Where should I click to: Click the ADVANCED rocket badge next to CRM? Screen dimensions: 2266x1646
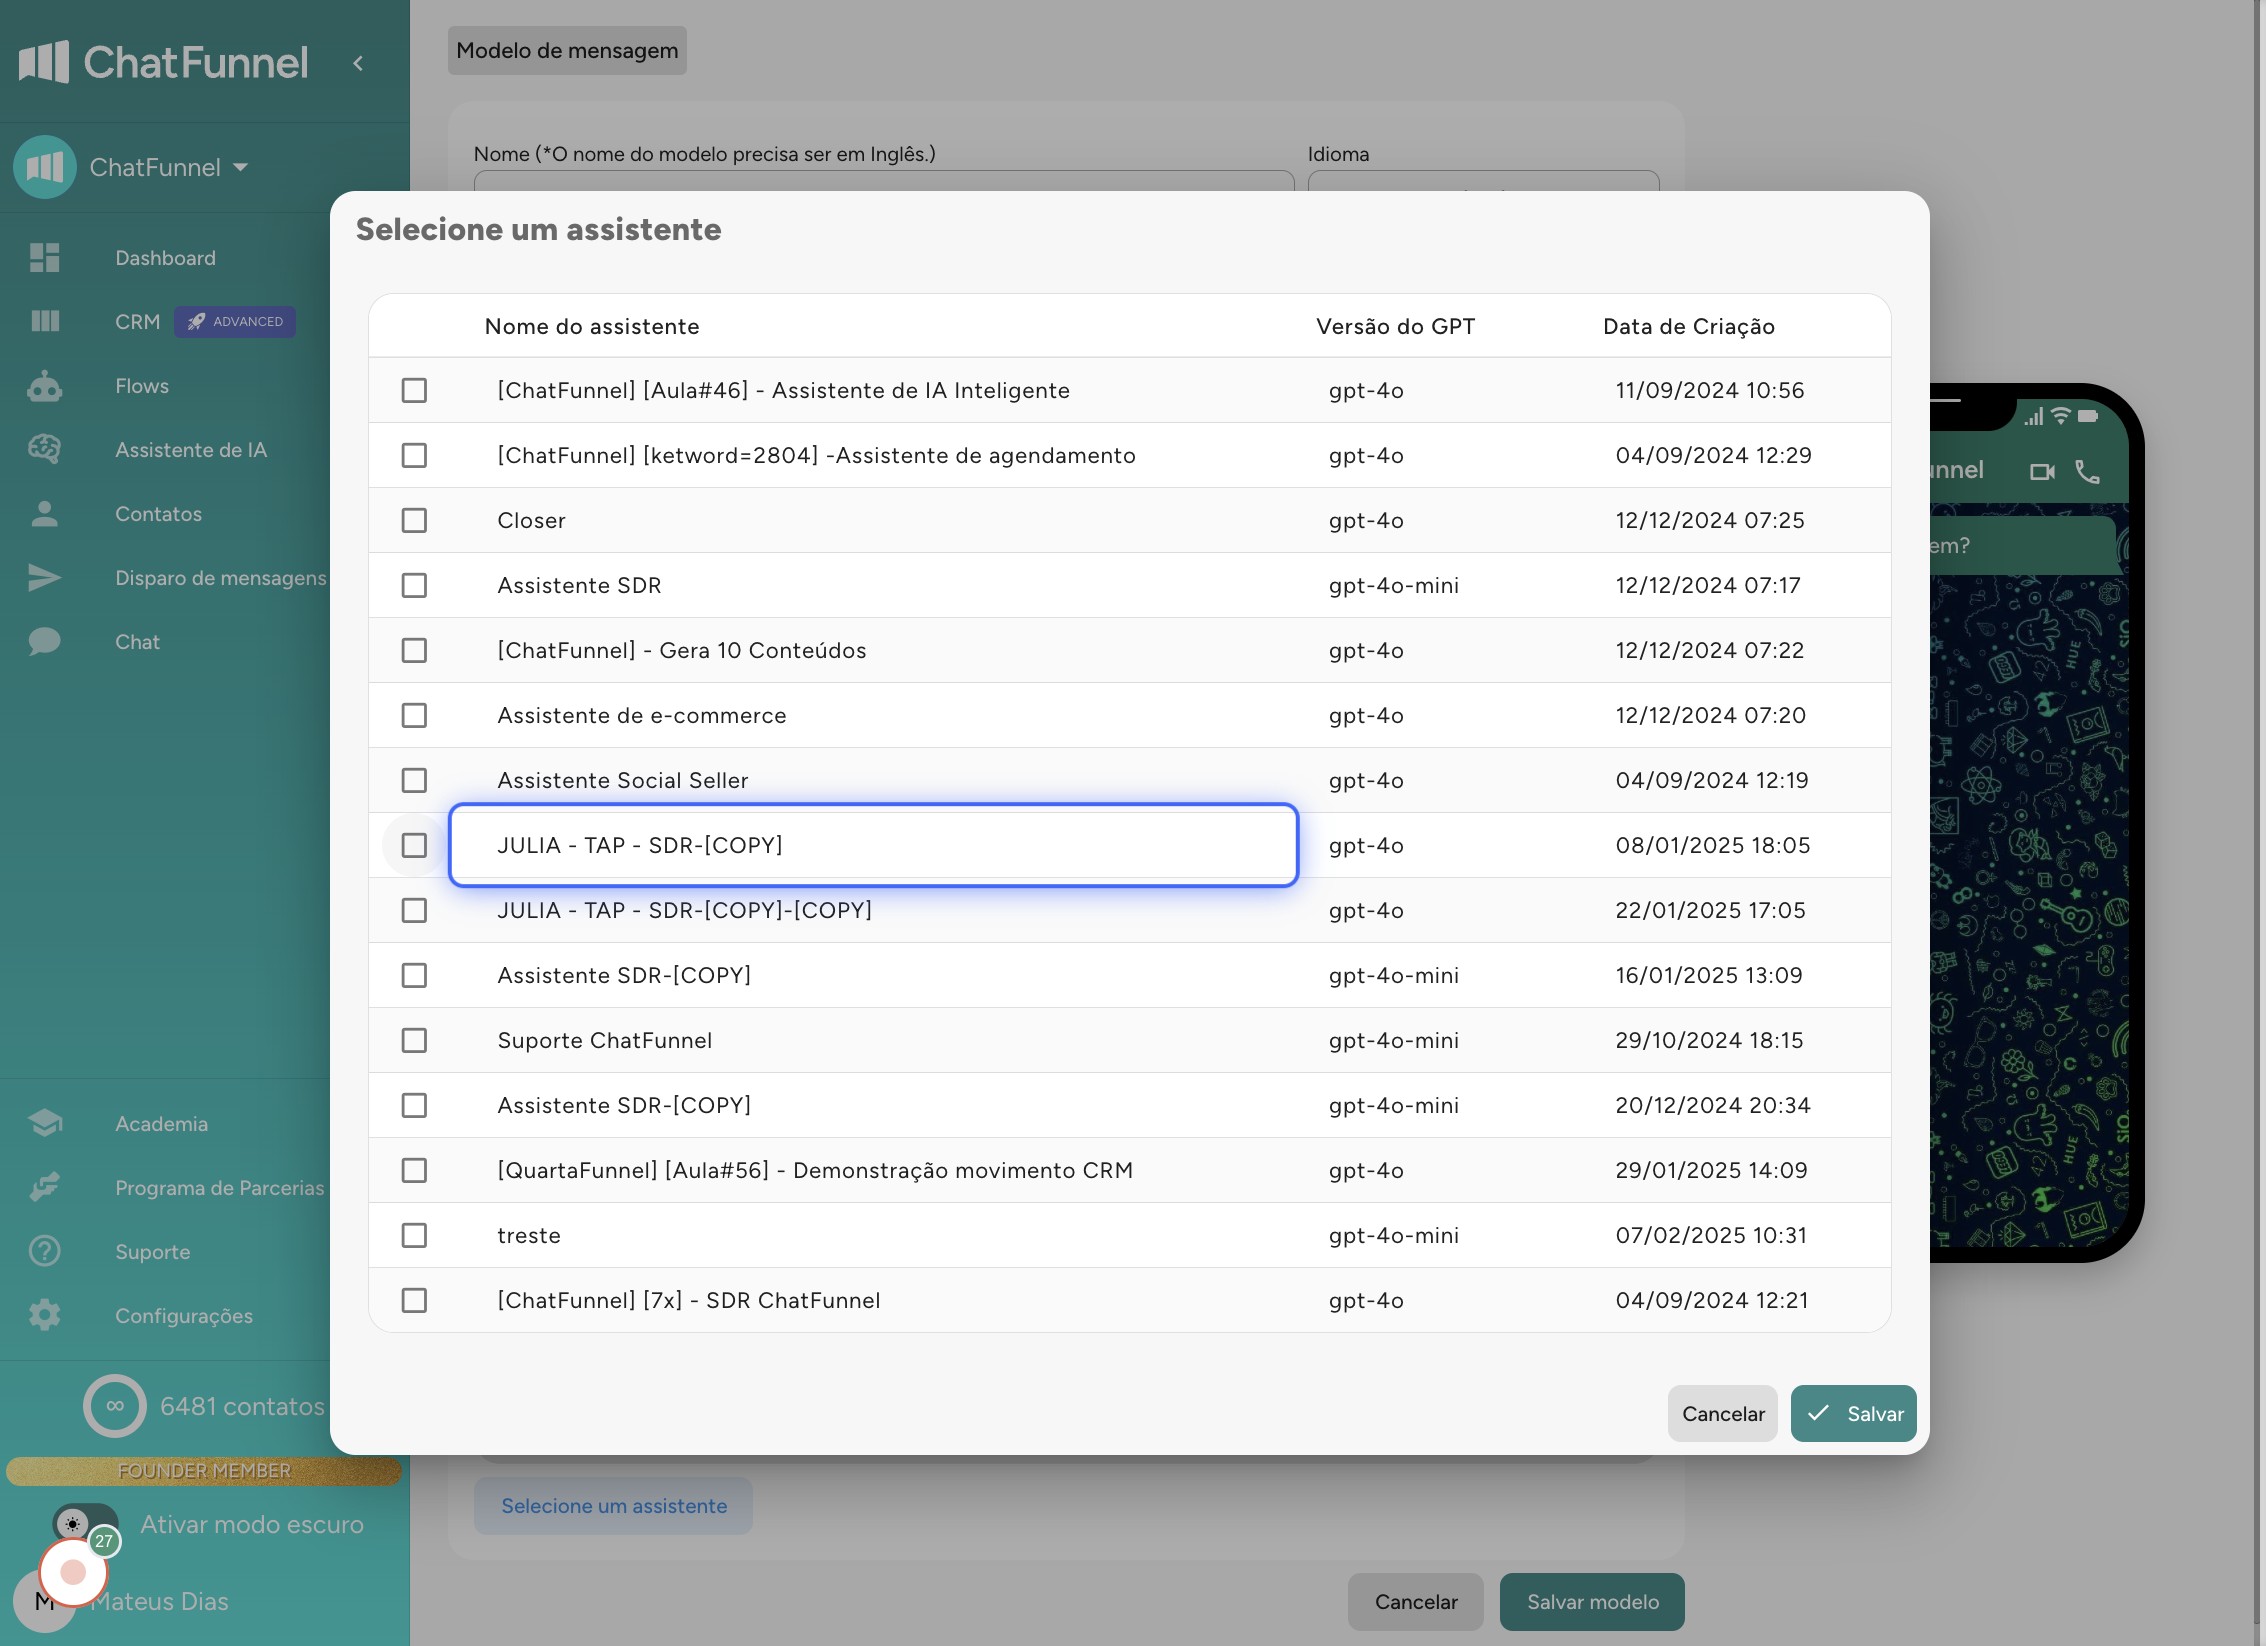point(235,321)
